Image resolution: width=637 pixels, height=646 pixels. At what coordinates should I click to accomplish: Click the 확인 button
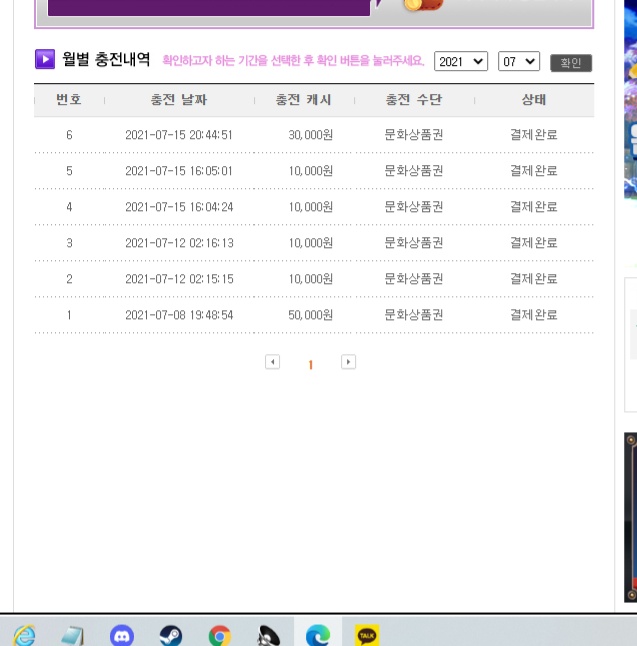point(571,63)
